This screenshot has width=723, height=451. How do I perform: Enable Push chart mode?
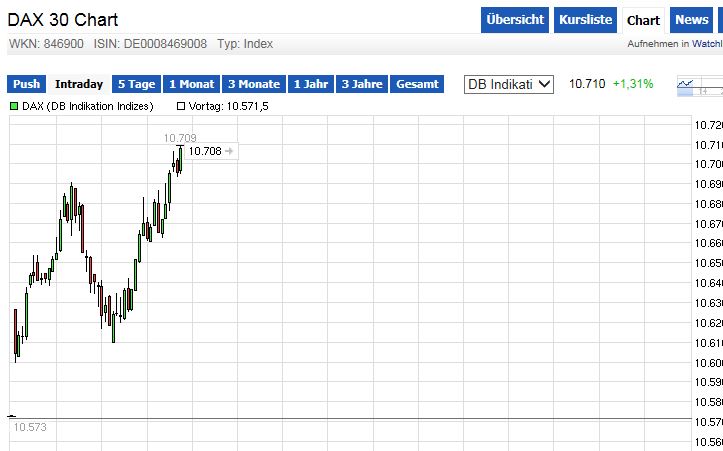(x=26, y=84)
